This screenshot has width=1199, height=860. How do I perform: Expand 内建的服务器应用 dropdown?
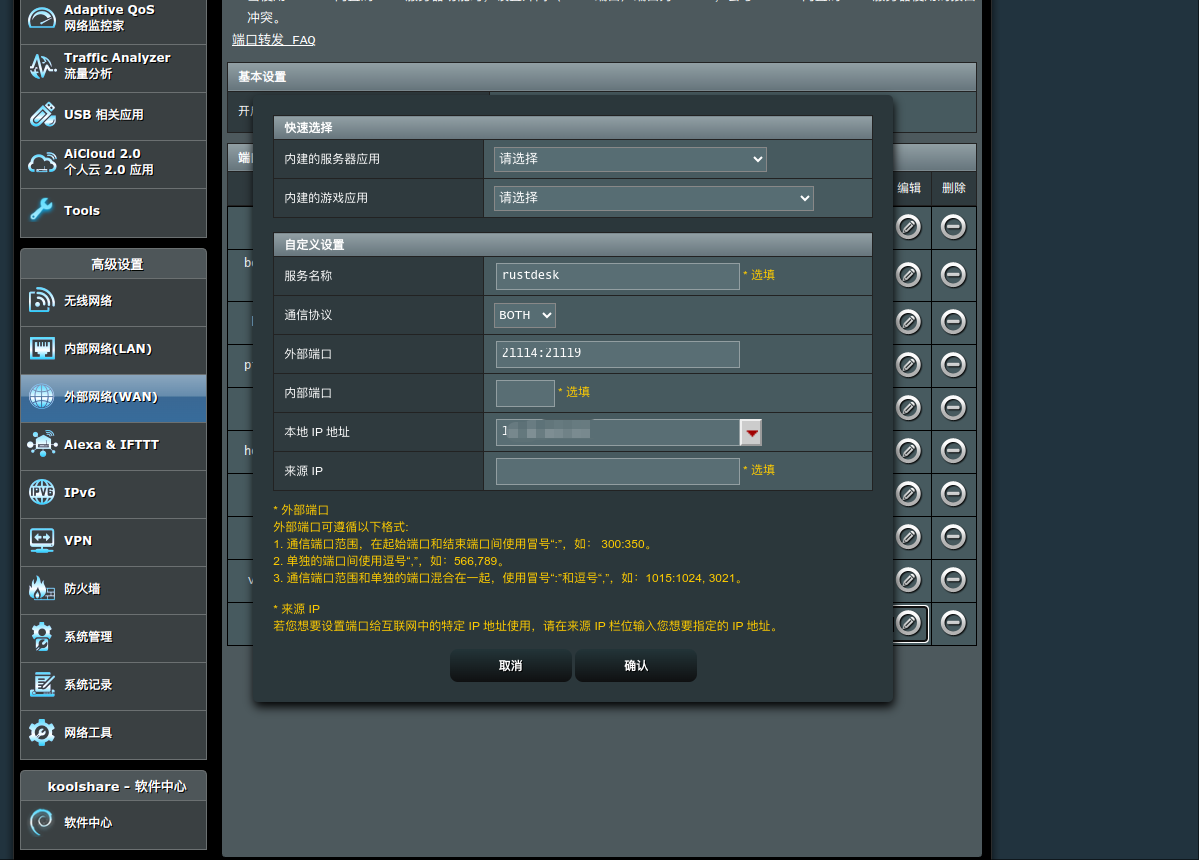[x=630, y=159]
